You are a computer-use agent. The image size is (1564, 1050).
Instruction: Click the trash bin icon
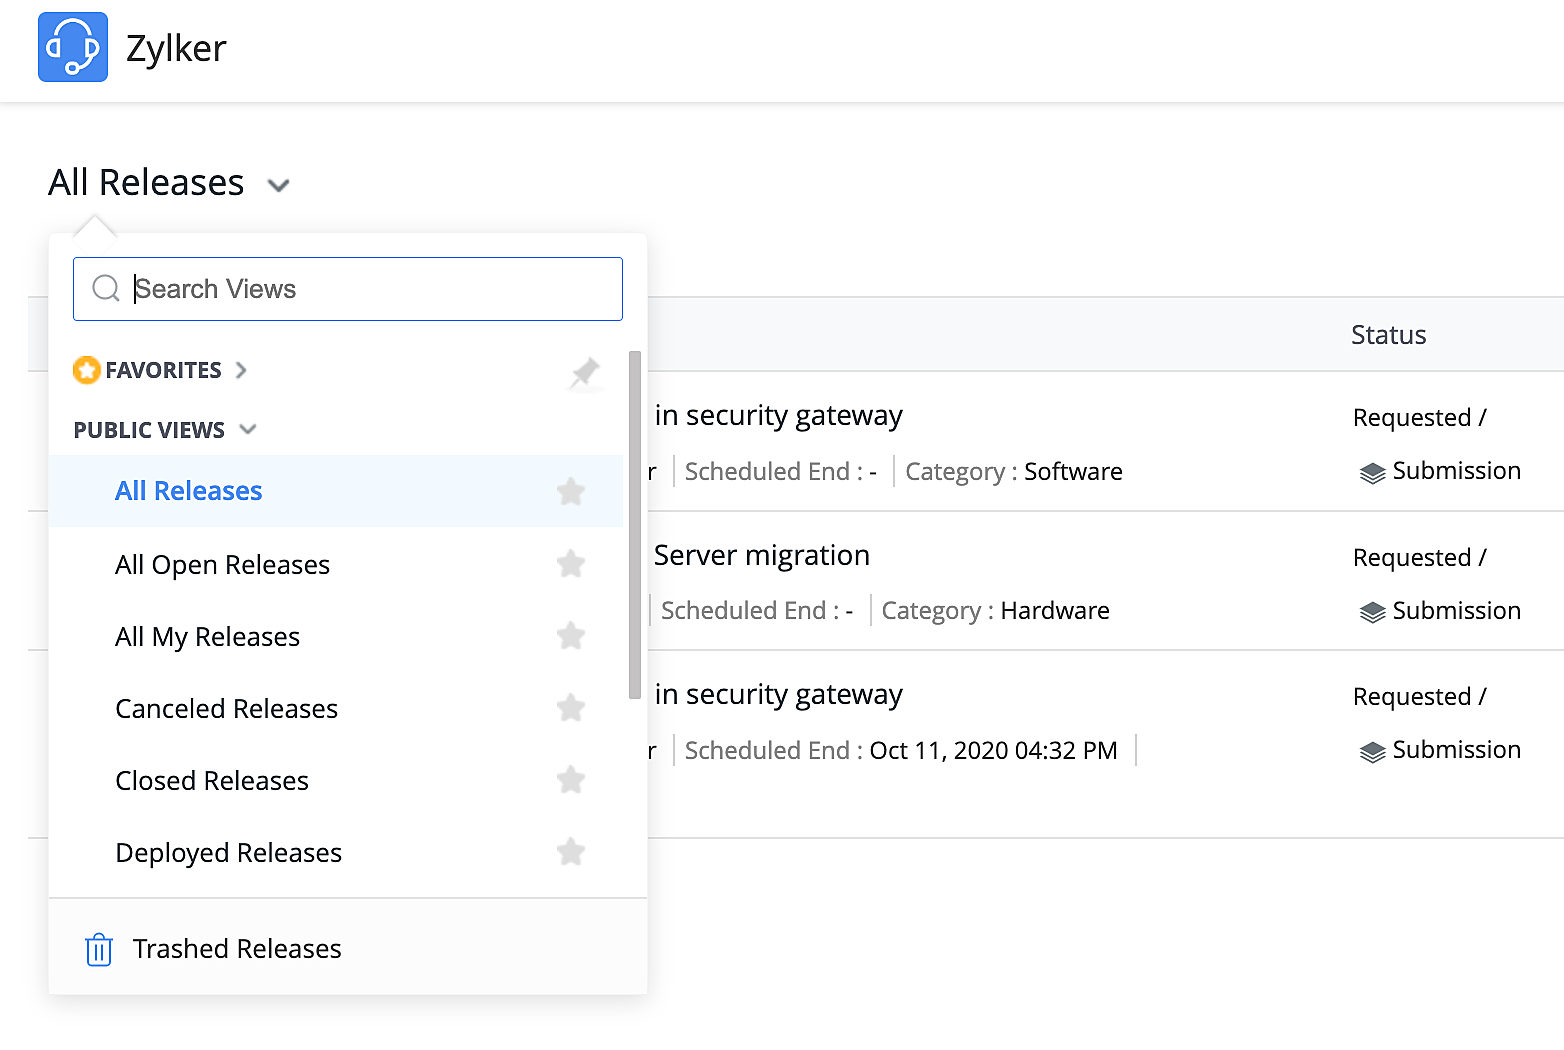tap(99, 949)
